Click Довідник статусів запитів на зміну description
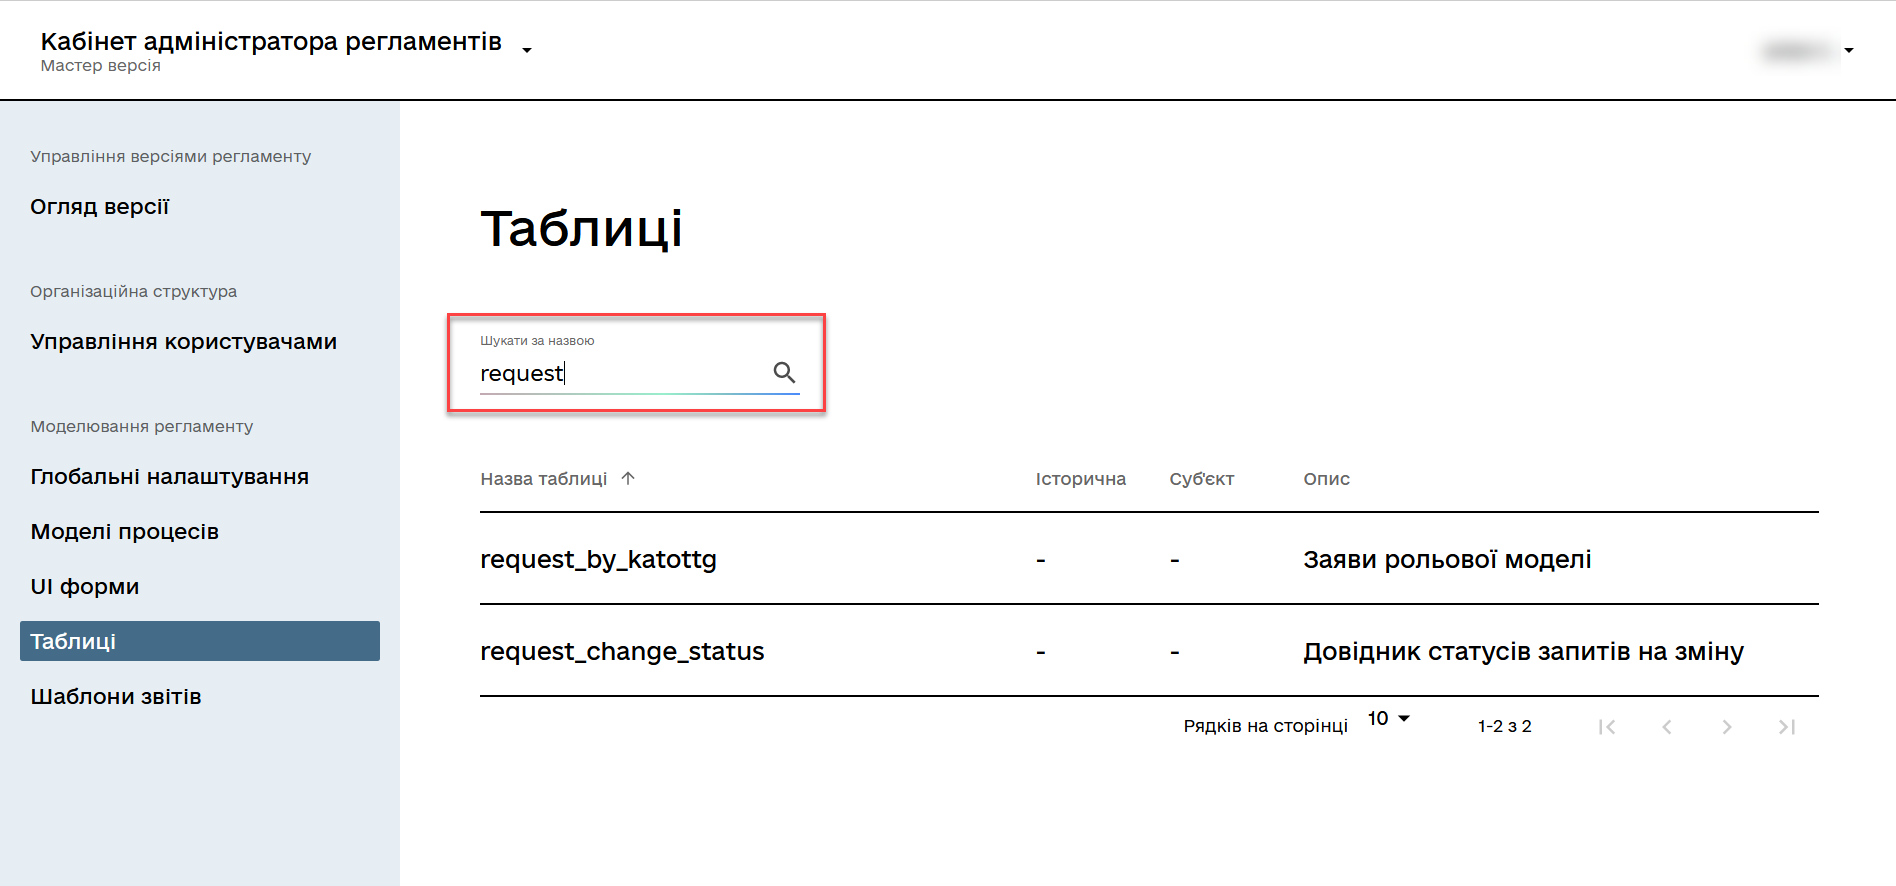Image resolution: width=1896 pixels, height=886 pixels. click(x=1523, y=651)
